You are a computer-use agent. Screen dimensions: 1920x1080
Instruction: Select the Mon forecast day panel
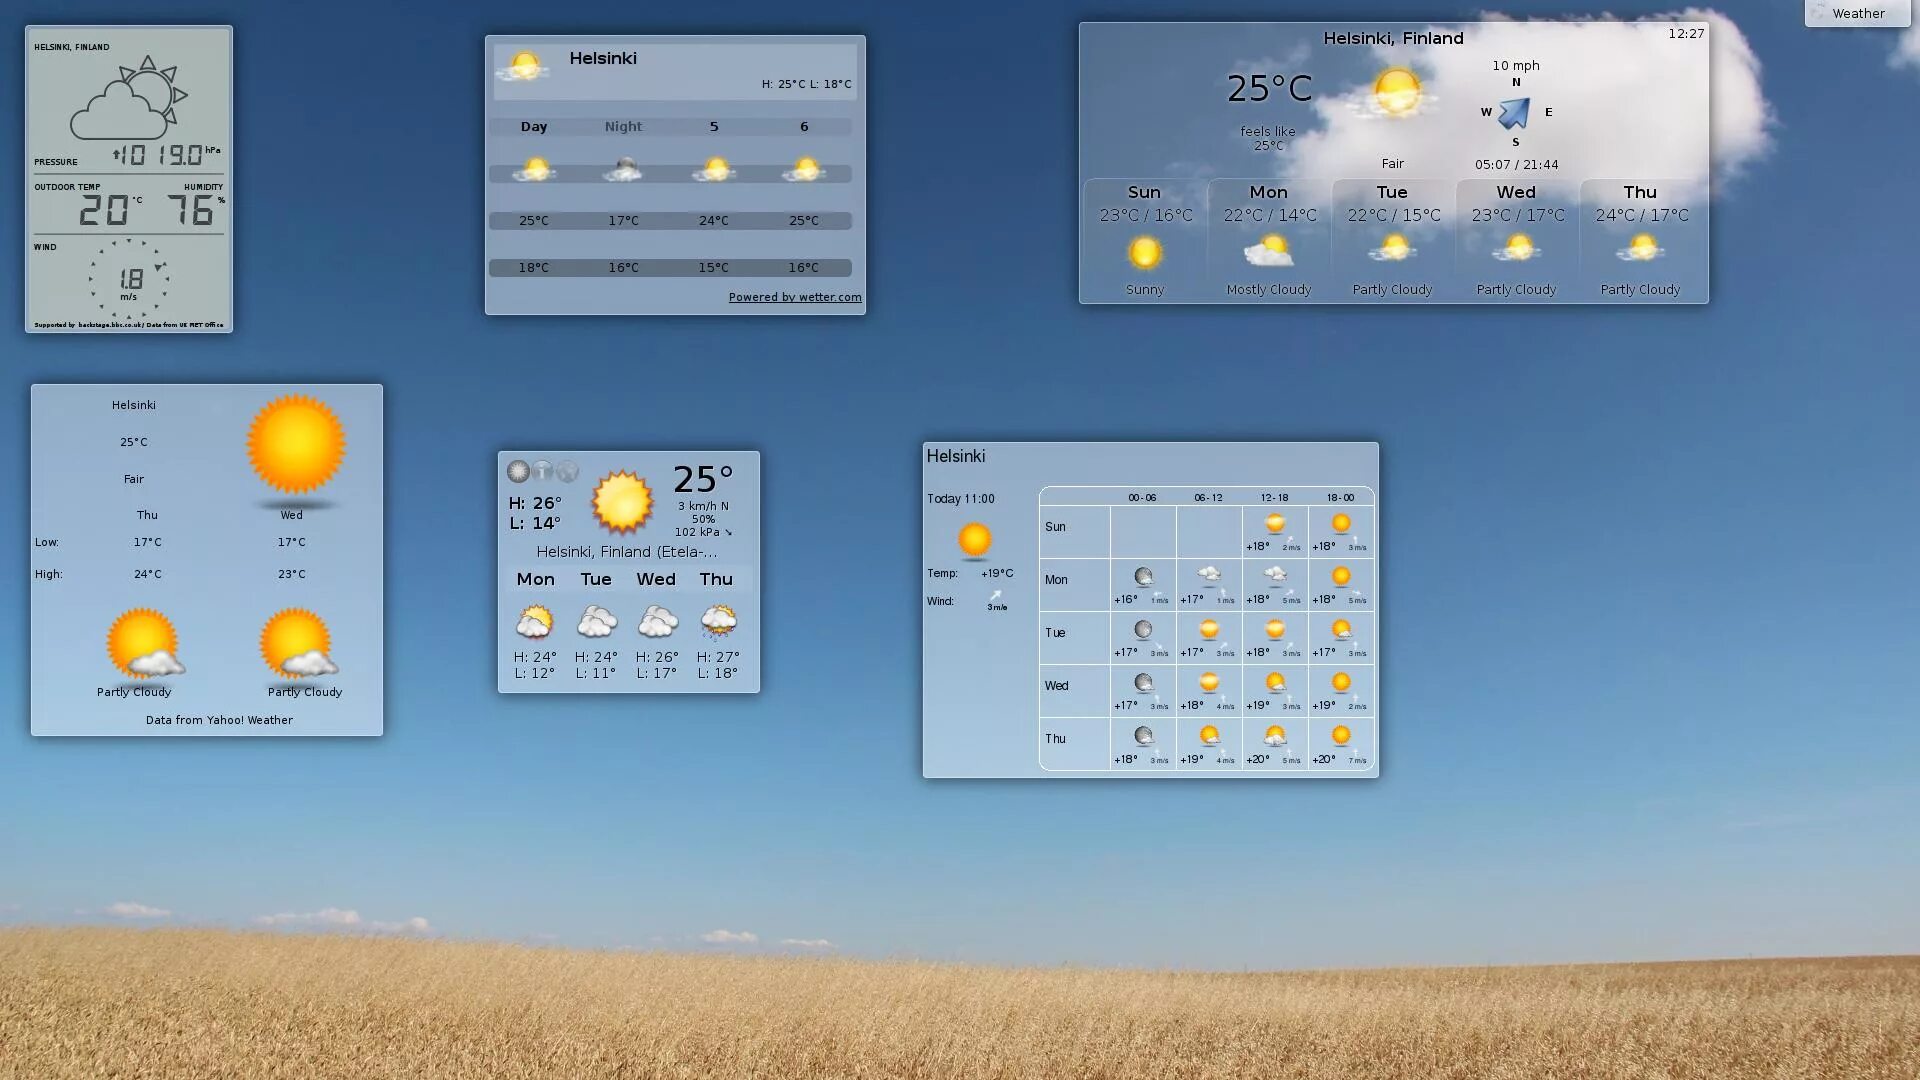pyautogui.click(x=1268, y=240)
